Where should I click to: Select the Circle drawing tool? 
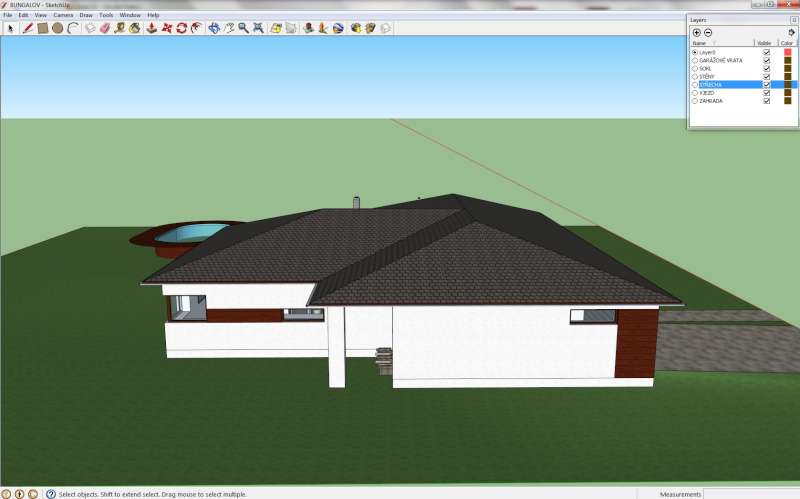click(x=58, y=28)
